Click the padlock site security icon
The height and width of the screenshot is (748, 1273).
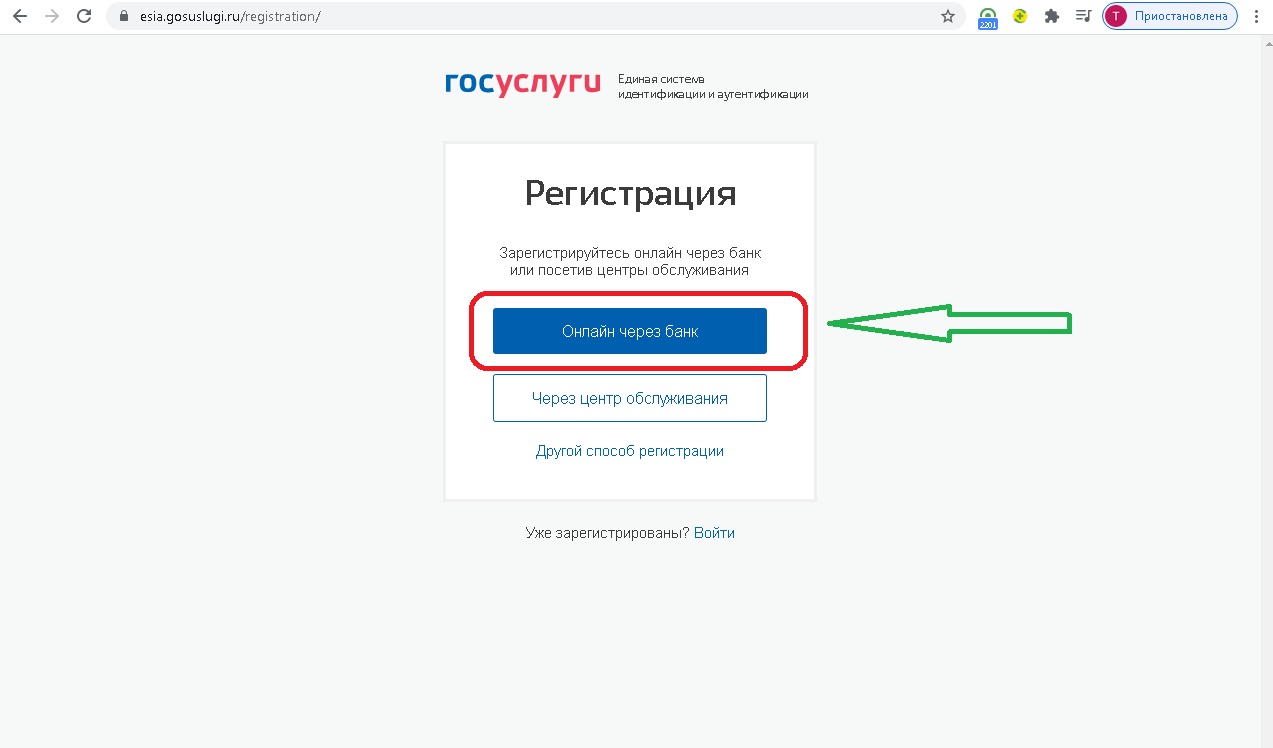coord(124,17)
